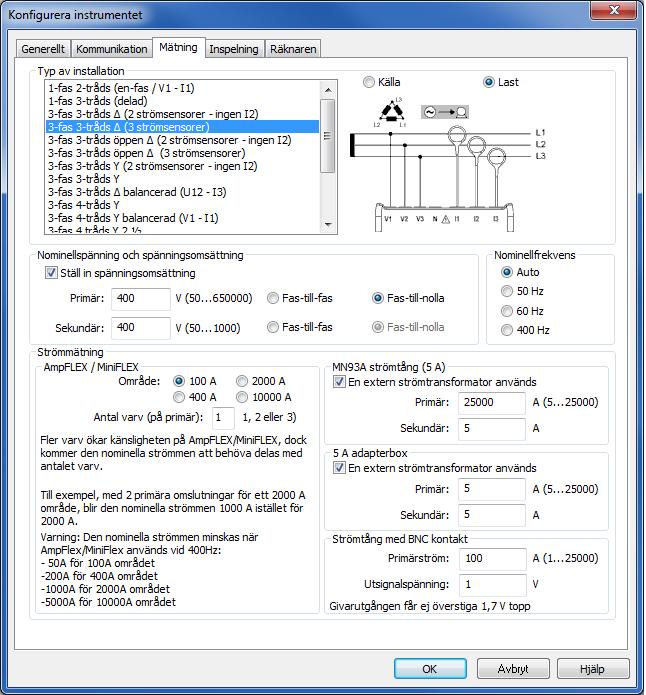Select Fas-till-nolla for primary voltage
Image resolution: width=646 pixels, height=695 pixels.
[377, 298]
